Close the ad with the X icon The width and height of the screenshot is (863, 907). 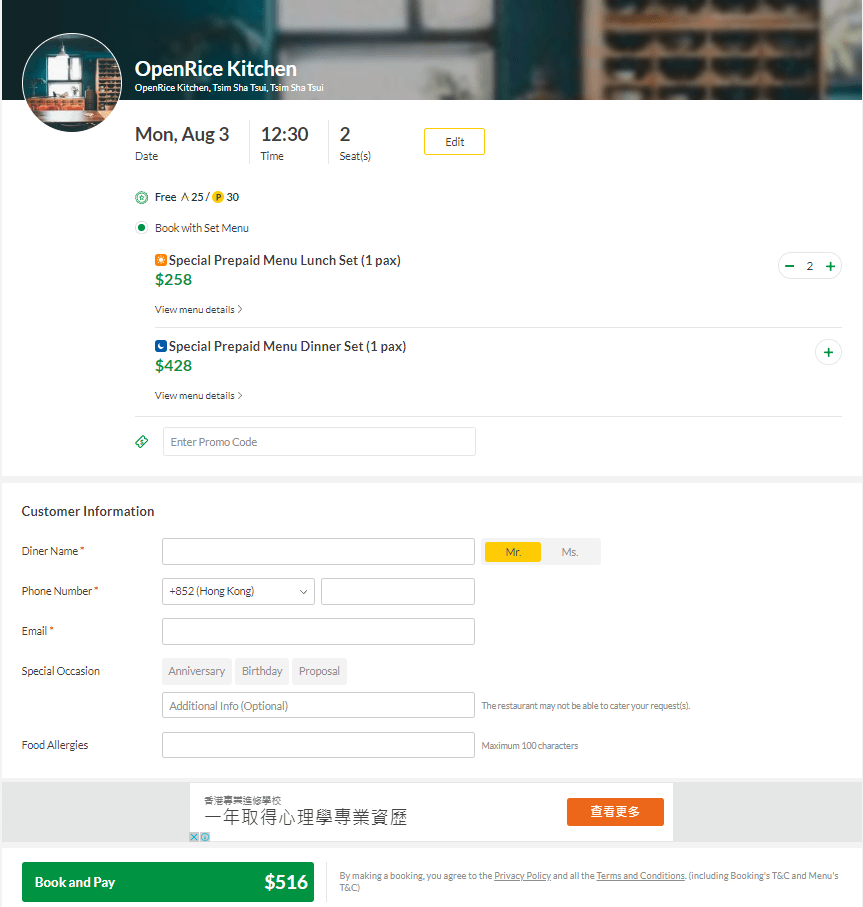[194, 836]
